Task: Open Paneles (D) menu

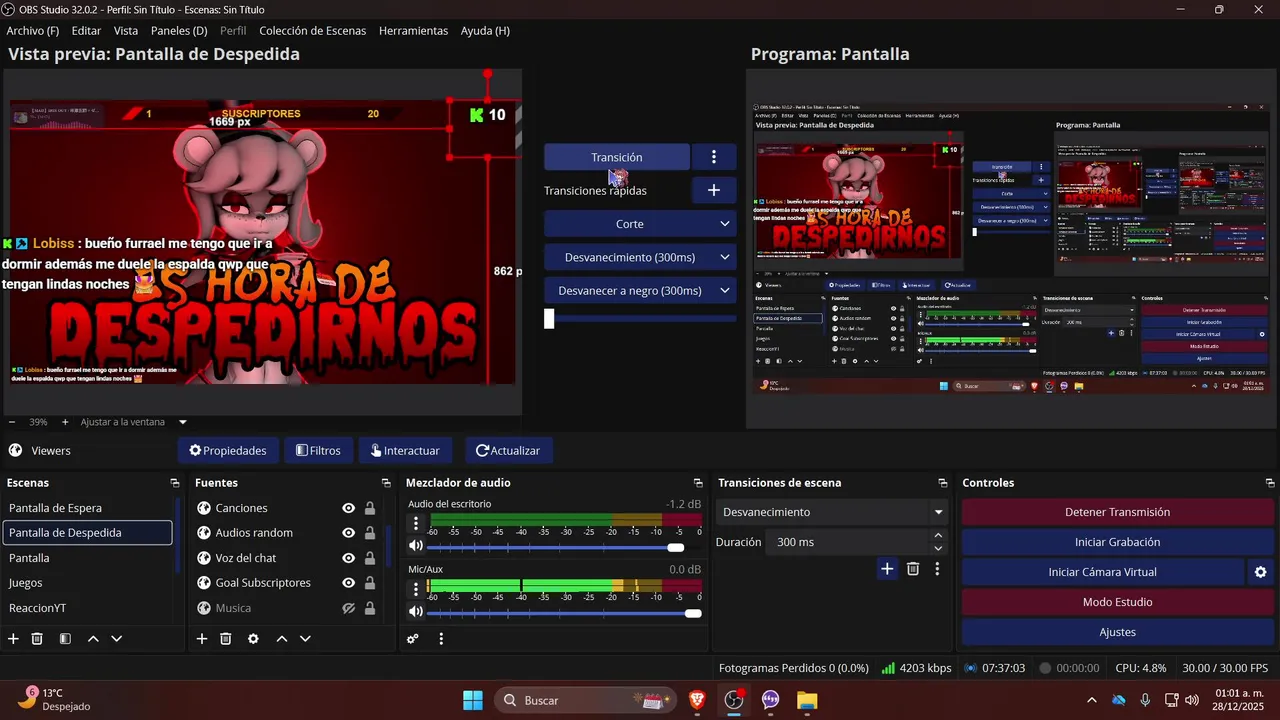Action: point(179,31)
